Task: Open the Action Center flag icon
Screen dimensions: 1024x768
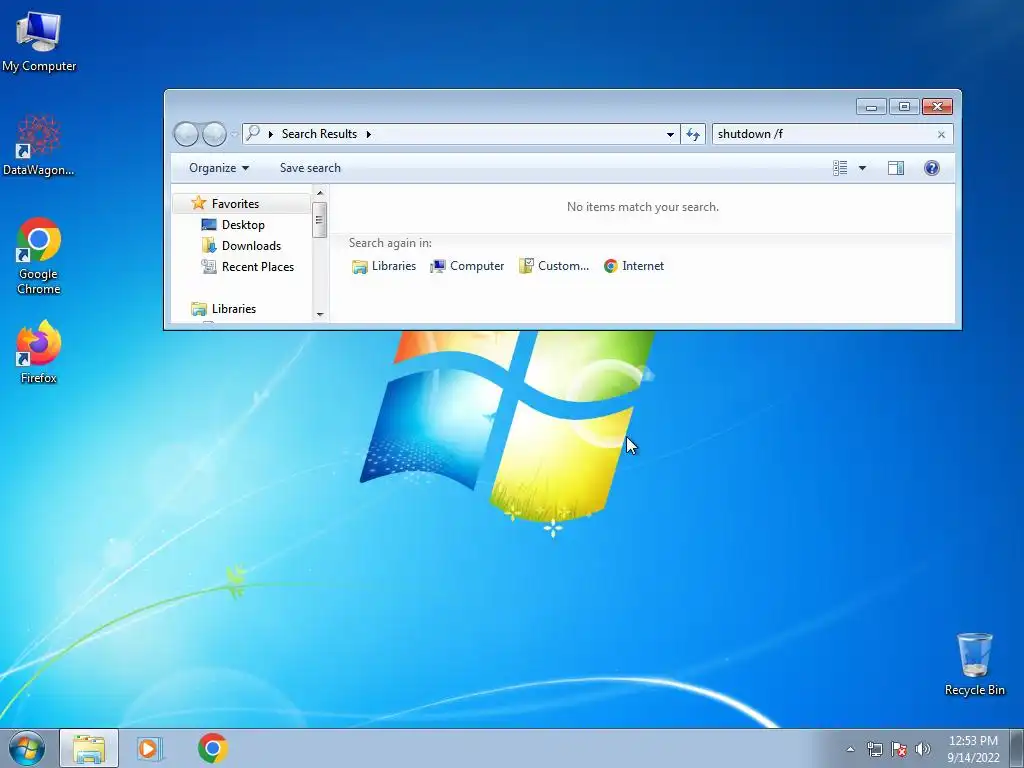Action: (899, 749)
